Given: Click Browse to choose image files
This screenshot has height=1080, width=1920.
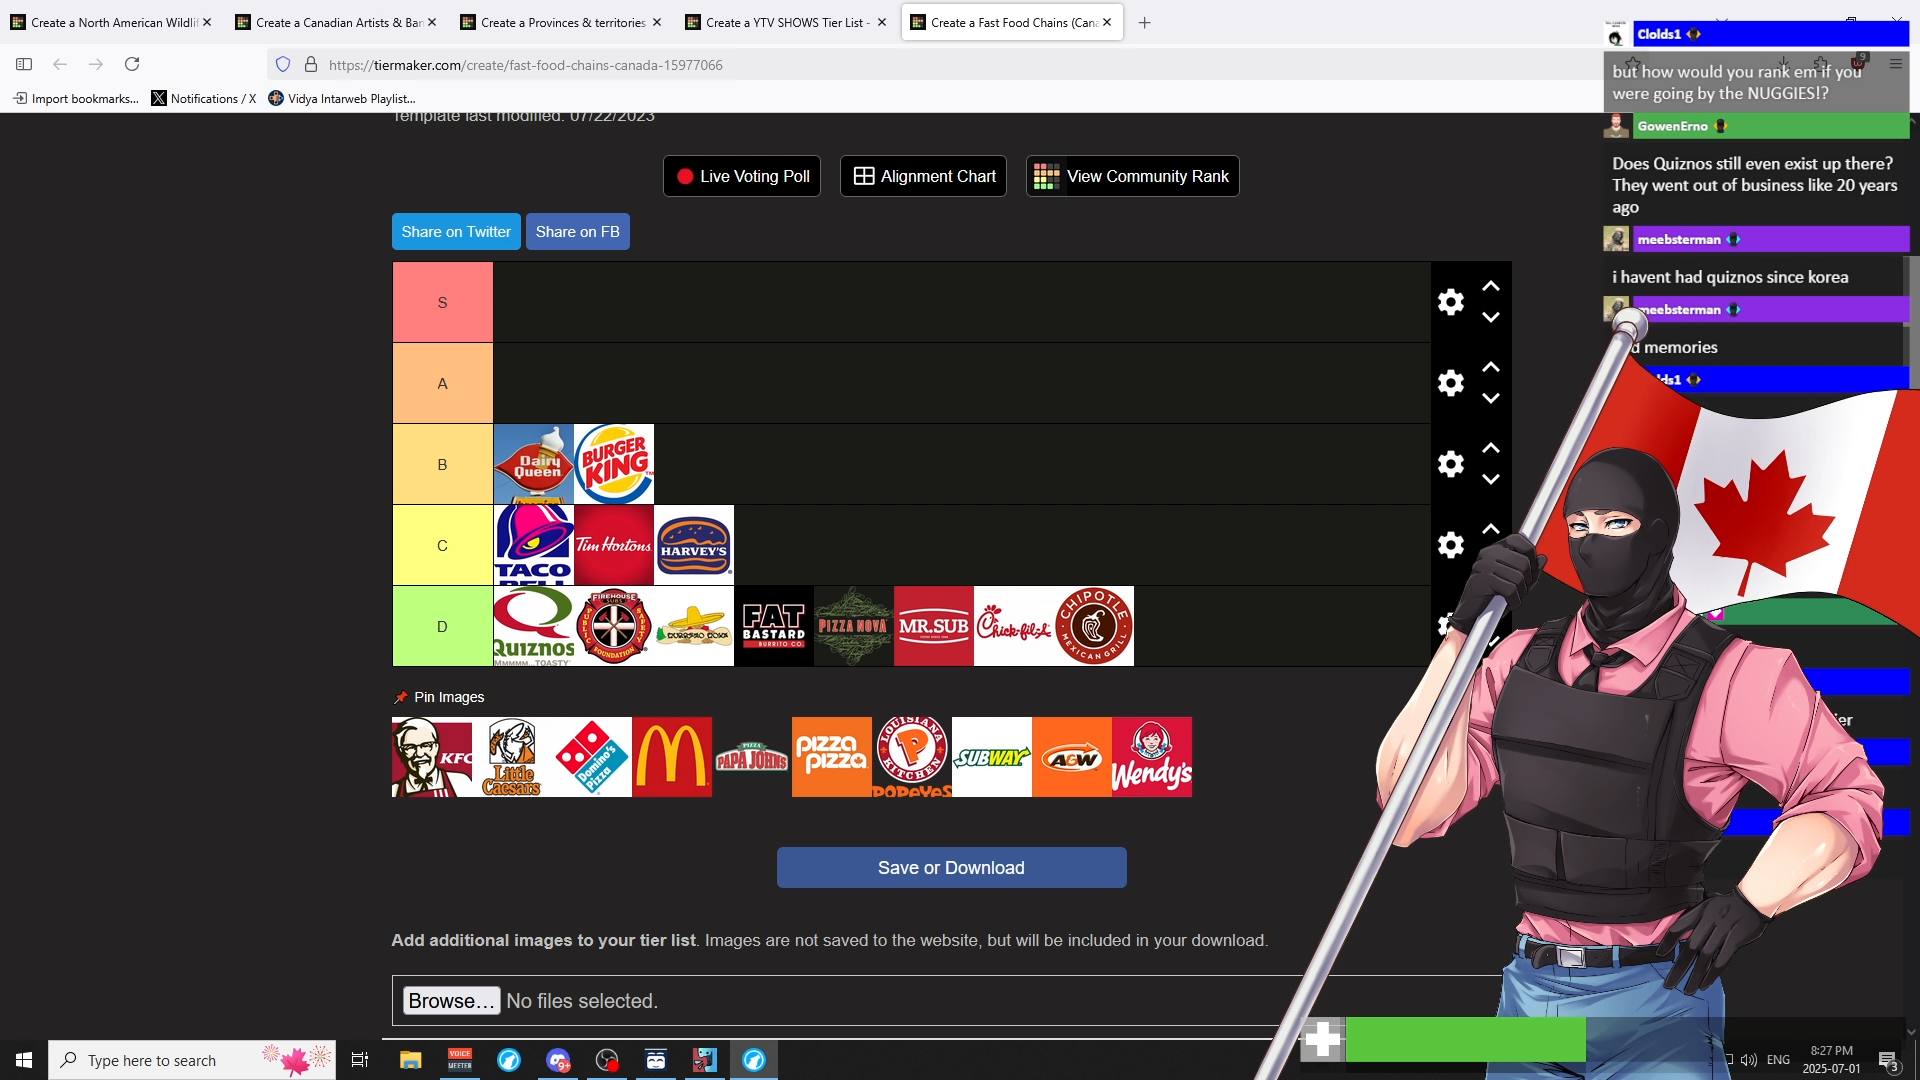Looking at the screenshot, I should point(451,1000).
